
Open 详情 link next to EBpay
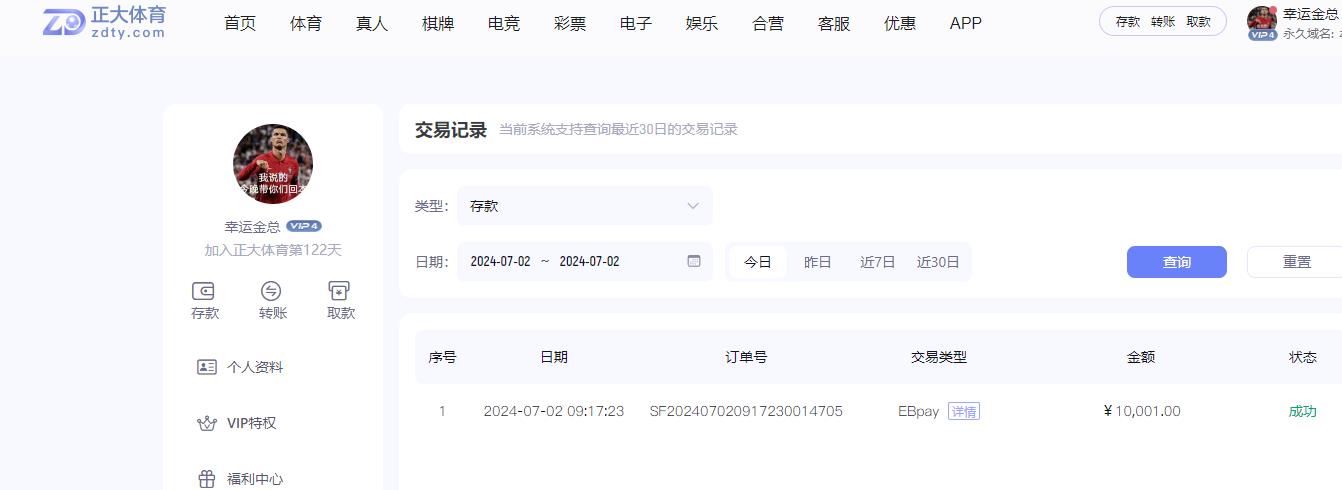click(x=964, y=411)
